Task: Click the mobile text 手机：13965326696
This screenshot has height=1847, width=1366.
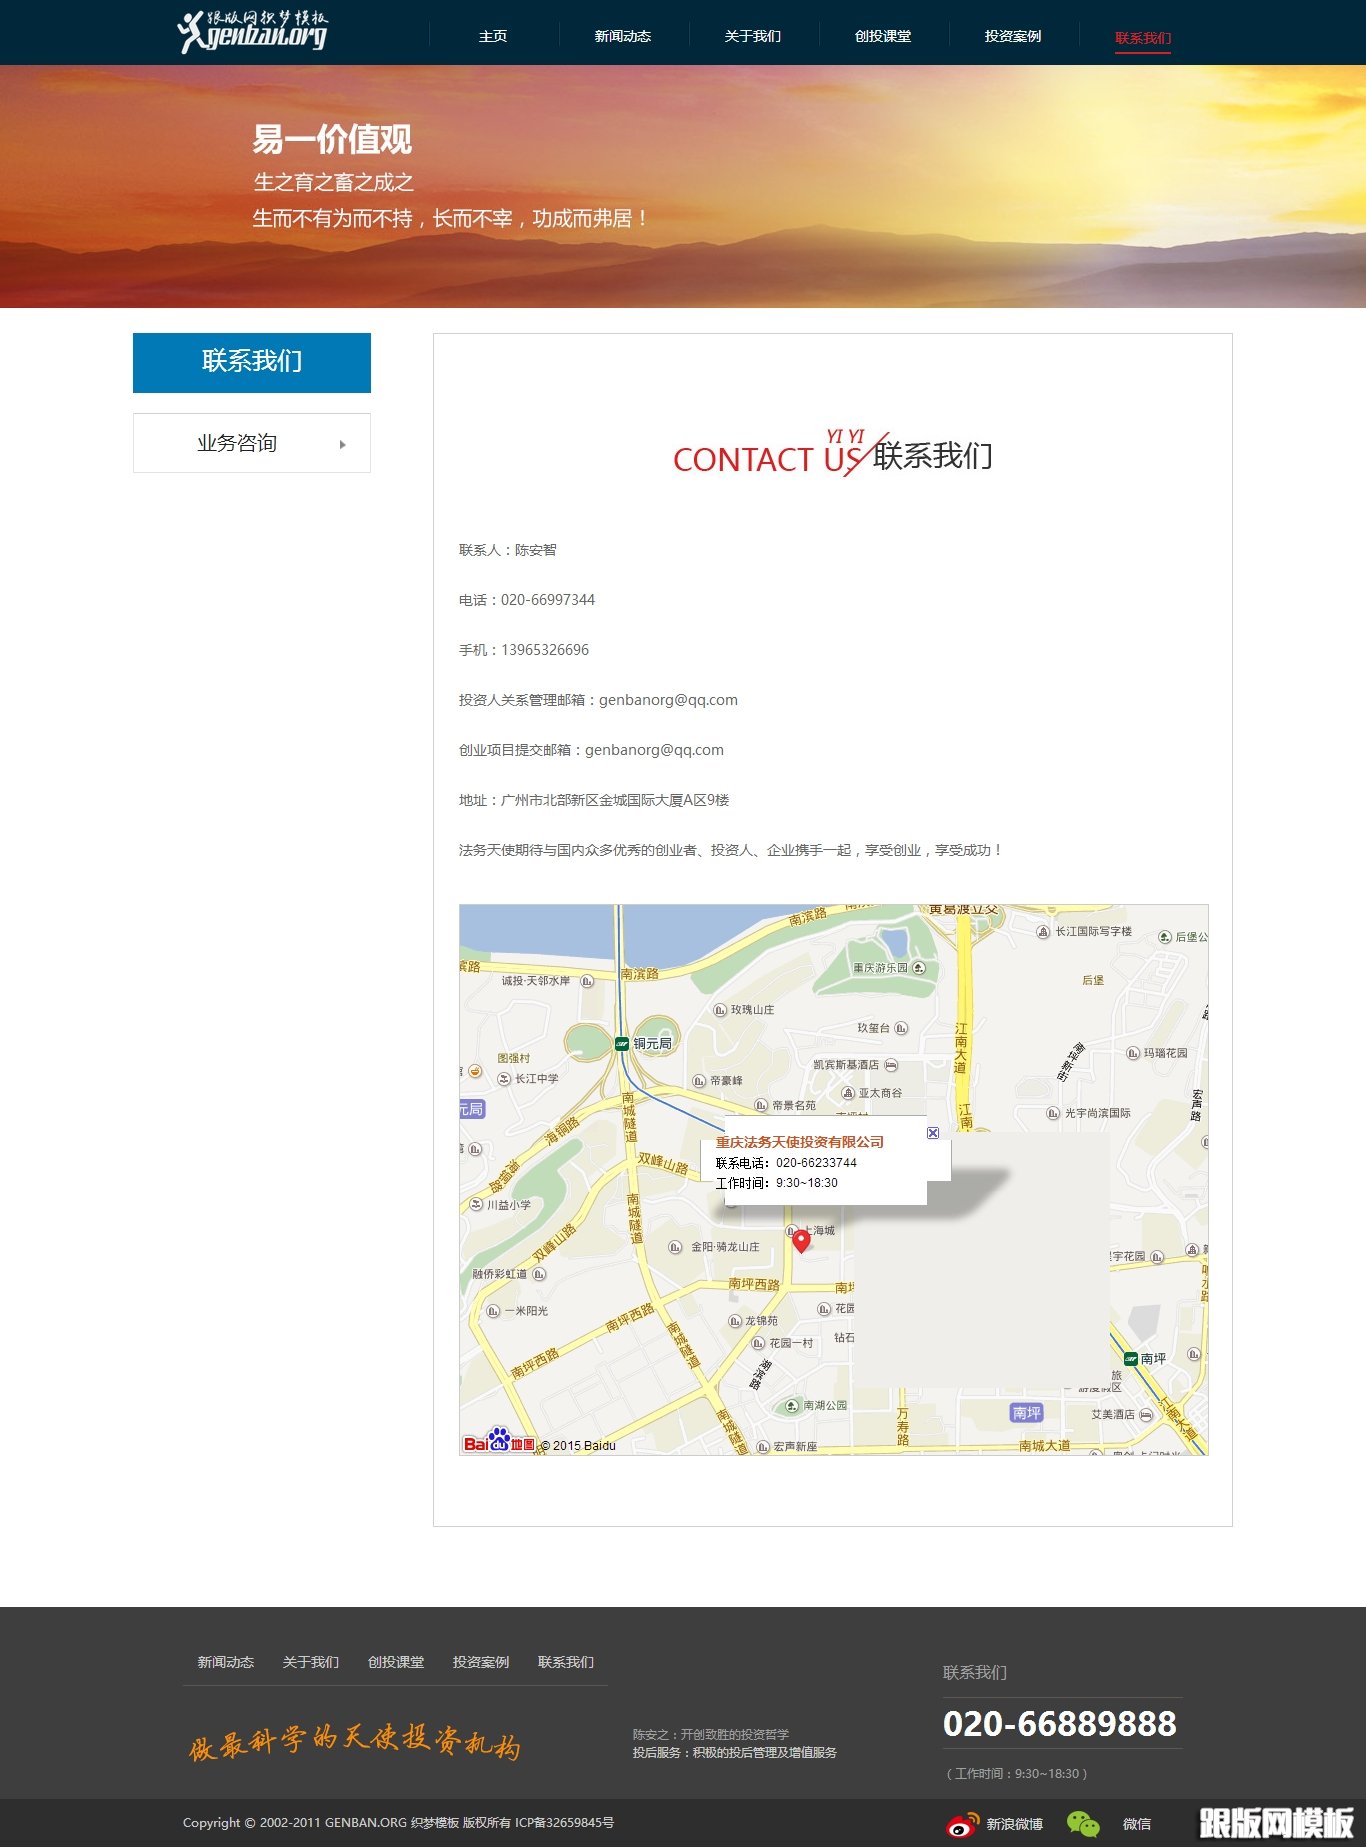Action: pos(524,650)
